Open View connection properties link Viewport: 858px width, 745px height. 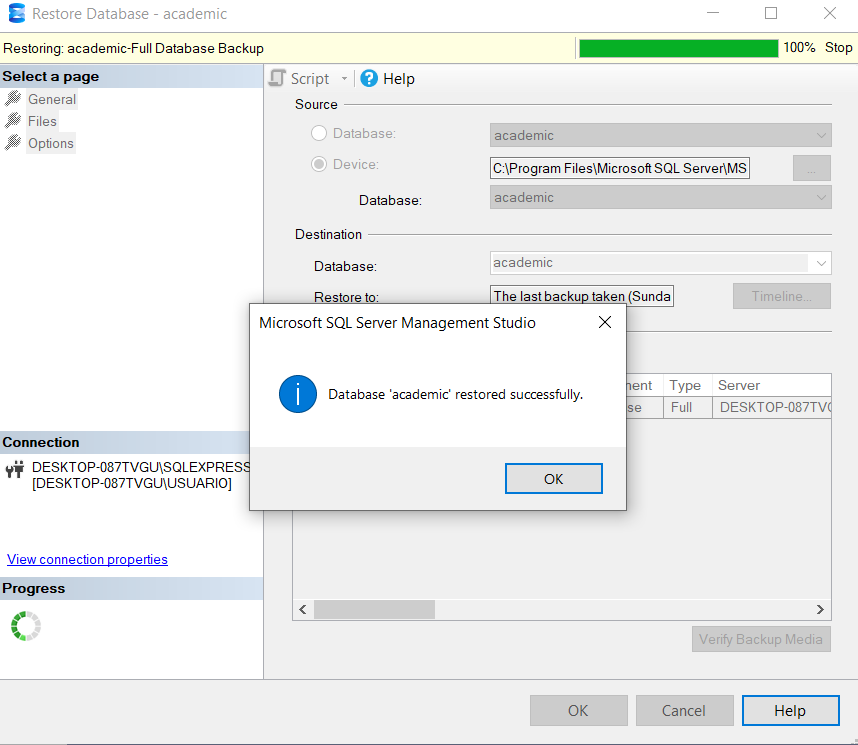[x=88, y=559]
